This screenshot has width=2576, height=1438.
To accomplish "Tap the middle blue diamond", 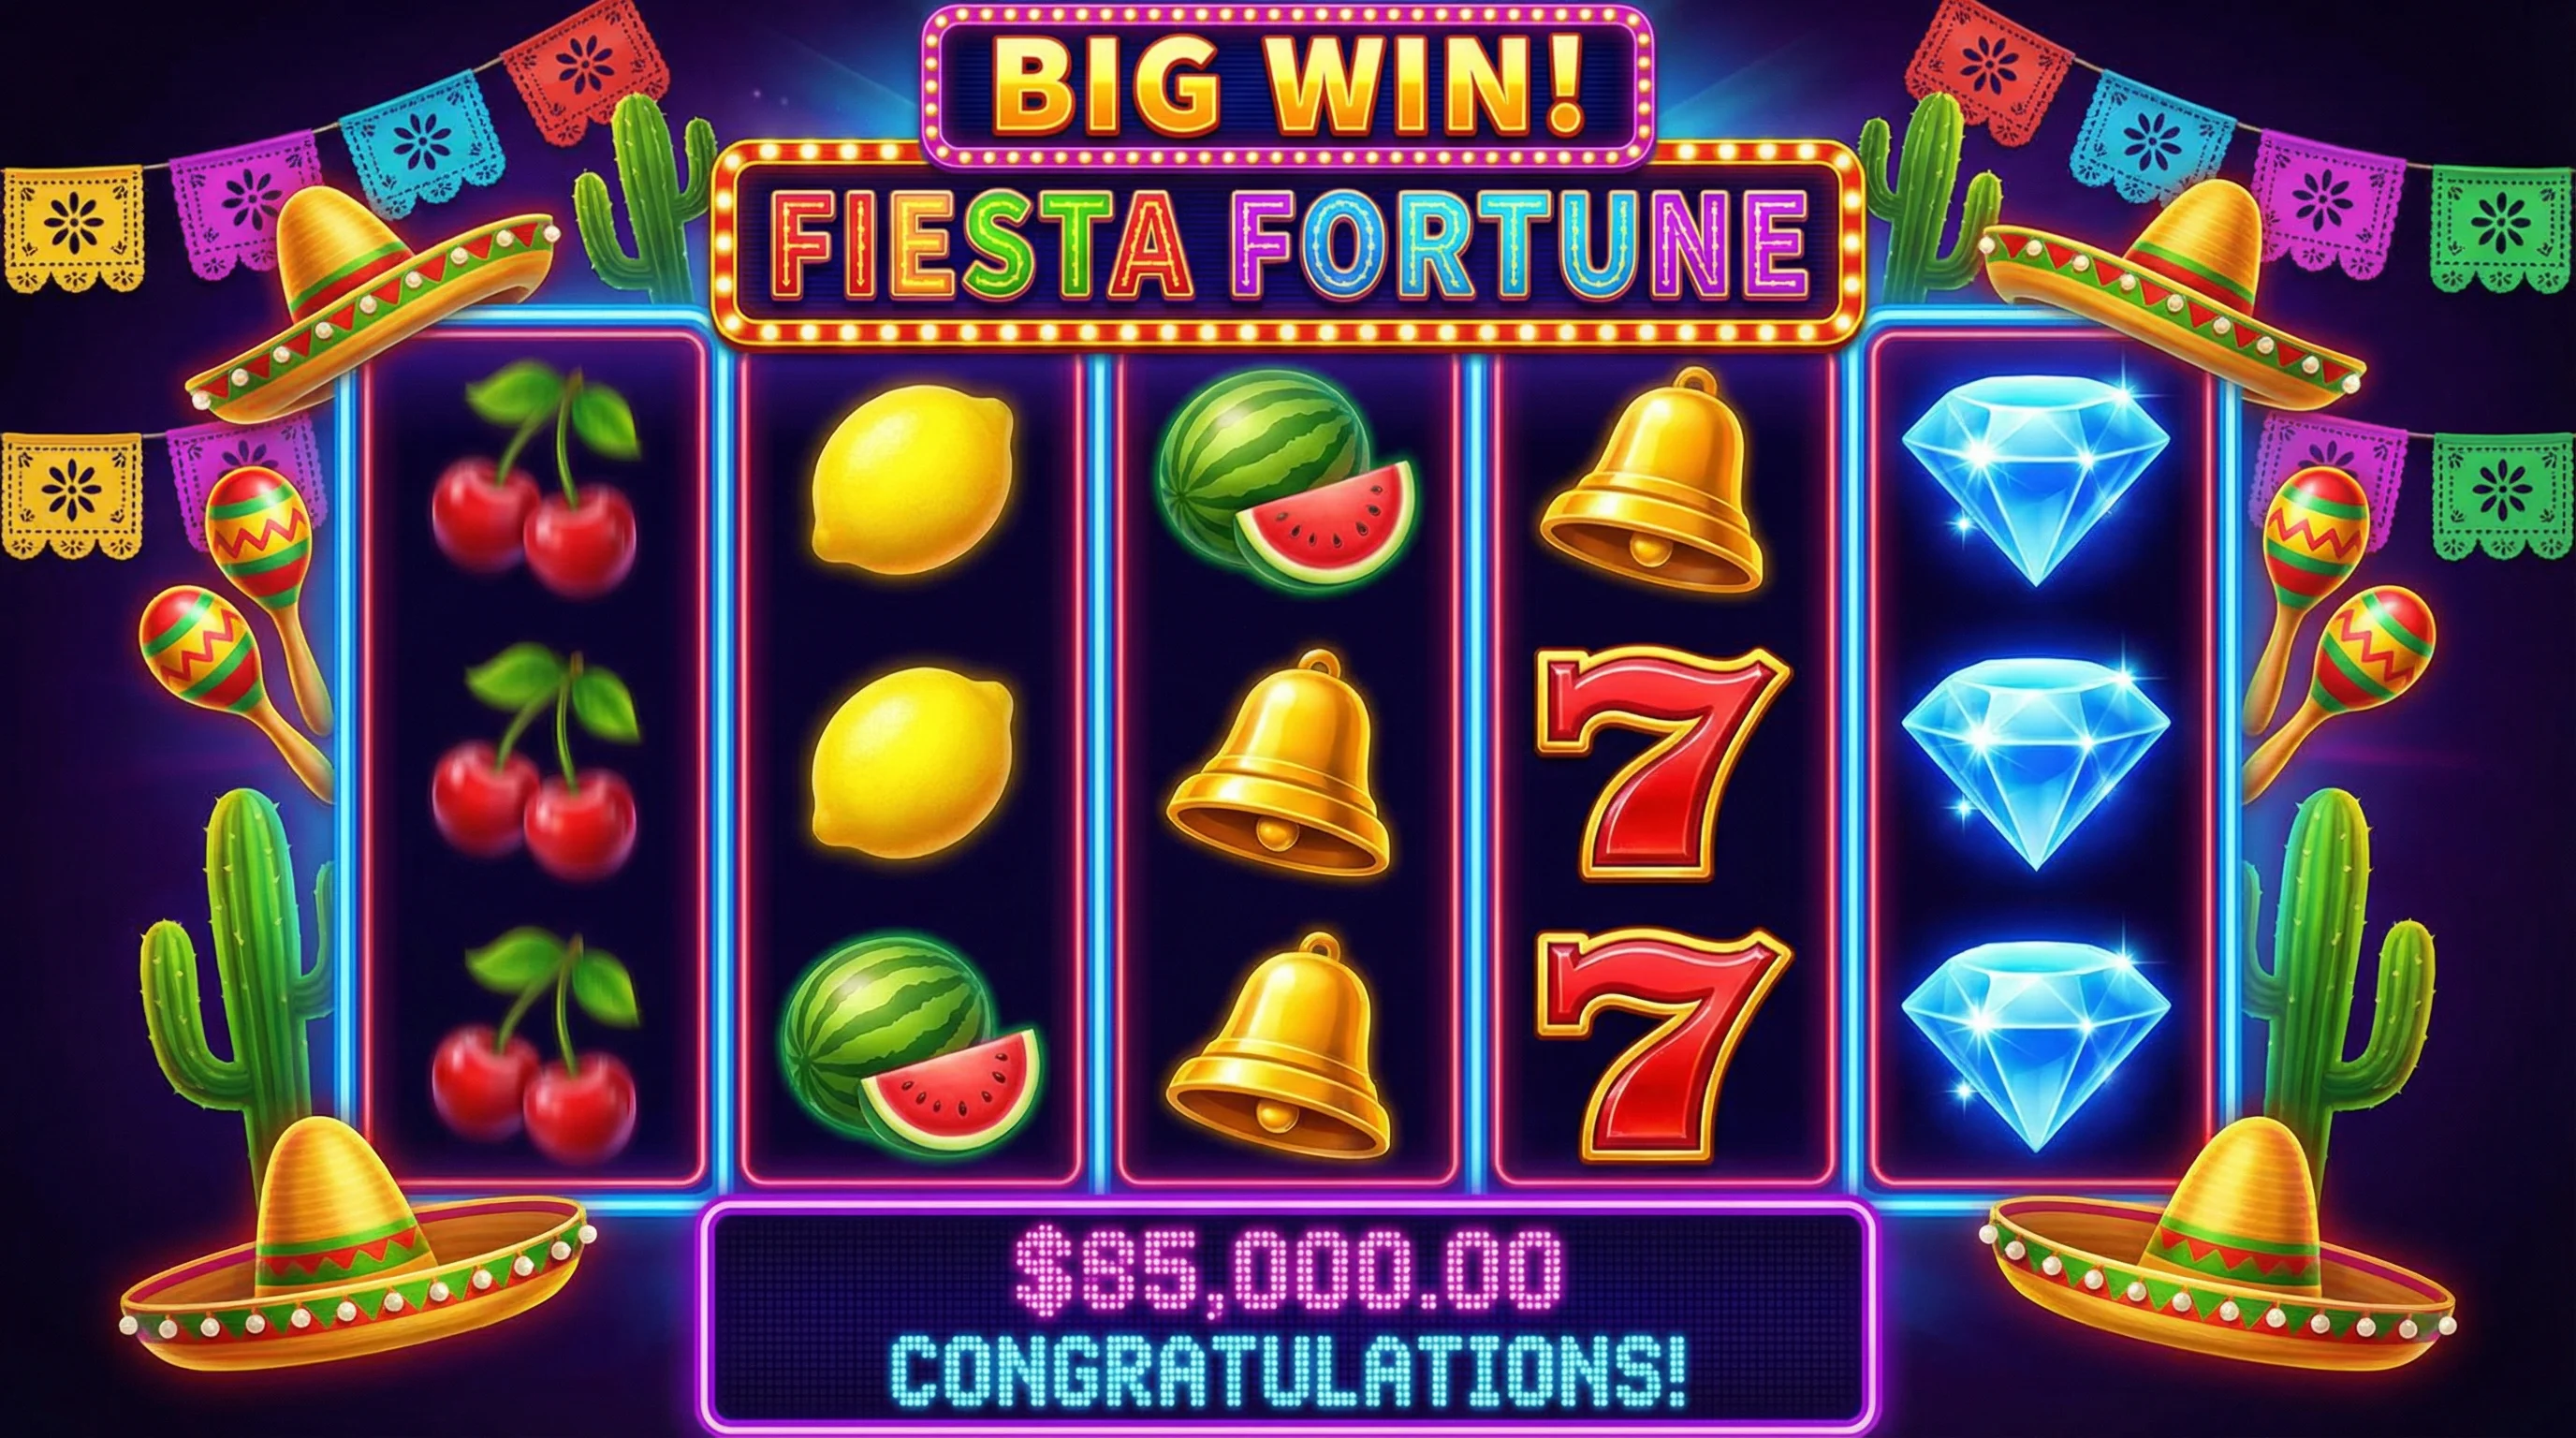I will pos(2035,763).
